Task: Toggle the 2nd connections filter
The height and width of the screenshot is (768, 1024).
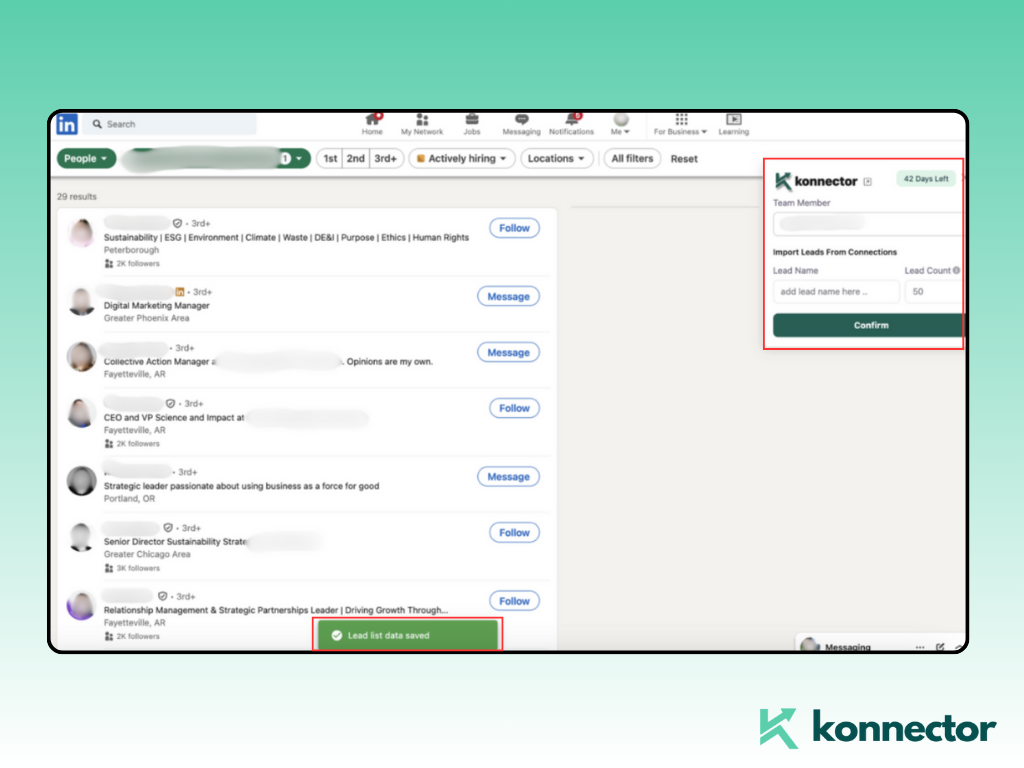Action: [x=356, y=159]
